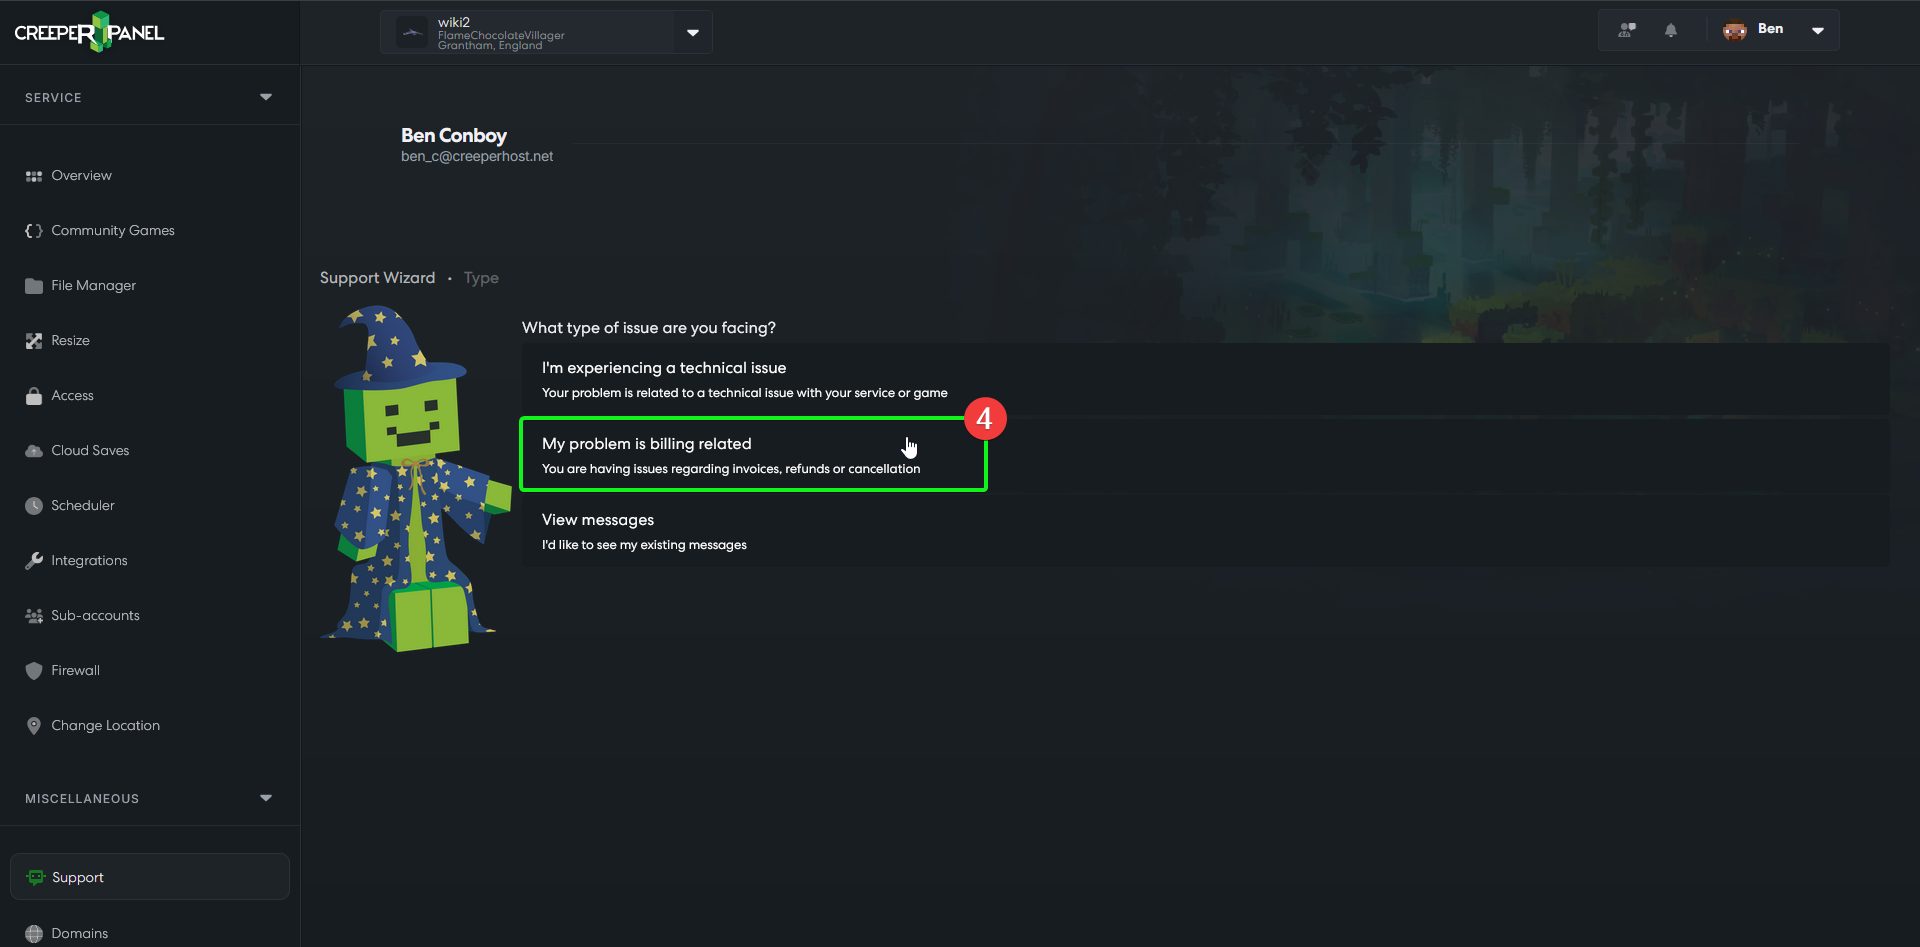Go to Overview in the sidebar
Image resolution: width=1920 pixels, height=947 pixels.
click(81, 176)
